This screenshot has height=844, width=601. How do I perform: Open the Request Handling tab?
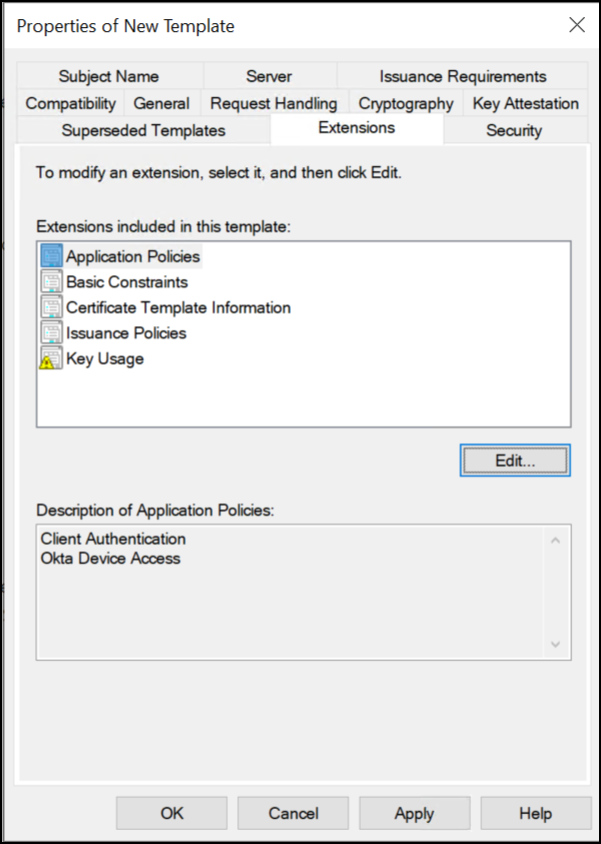pos(274,103)
